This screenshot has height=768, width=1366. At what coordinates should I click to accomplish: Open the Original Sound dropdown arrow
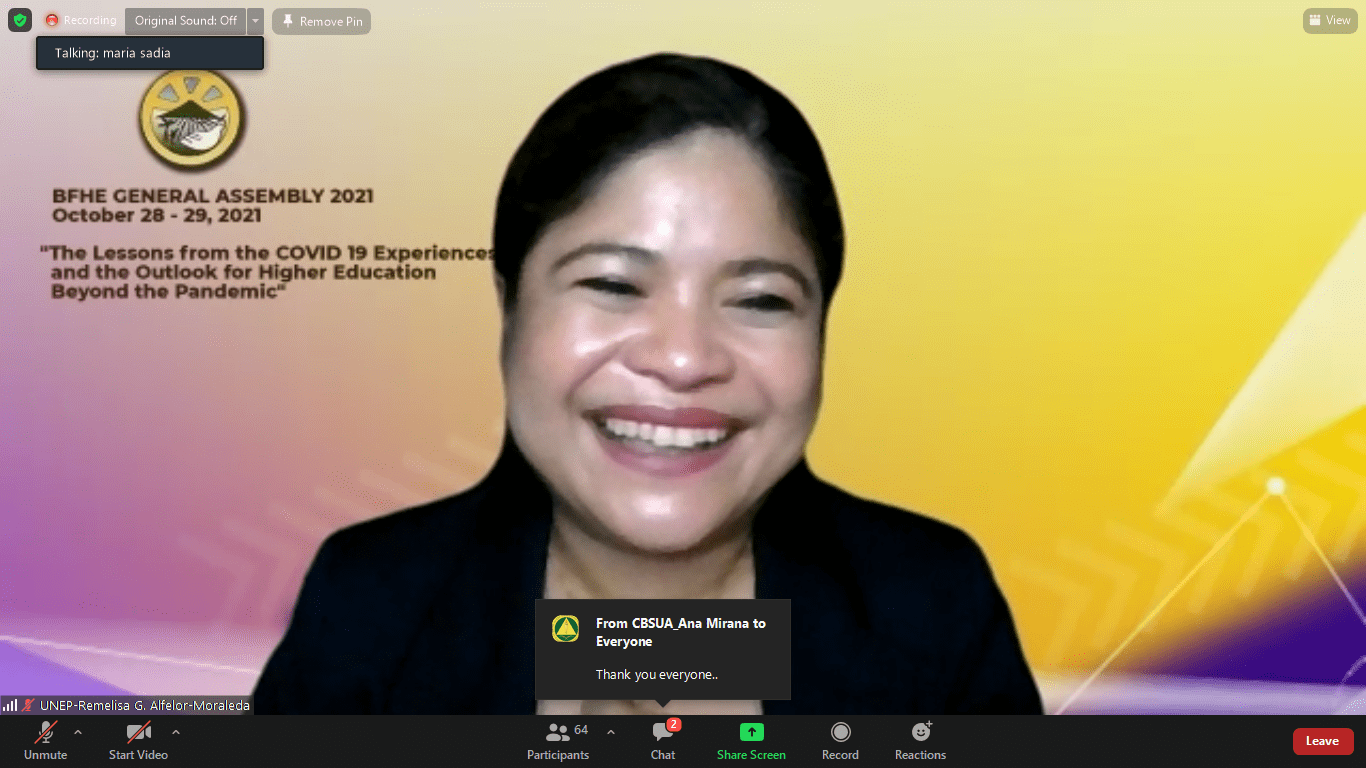pos(255,20)
